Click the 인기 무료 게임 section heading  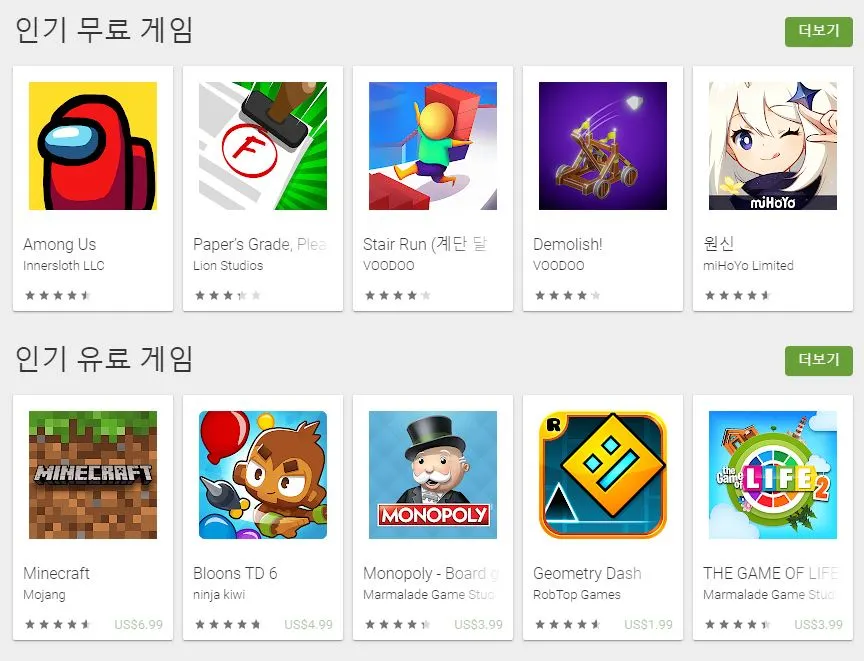click(x=104, y=30)
